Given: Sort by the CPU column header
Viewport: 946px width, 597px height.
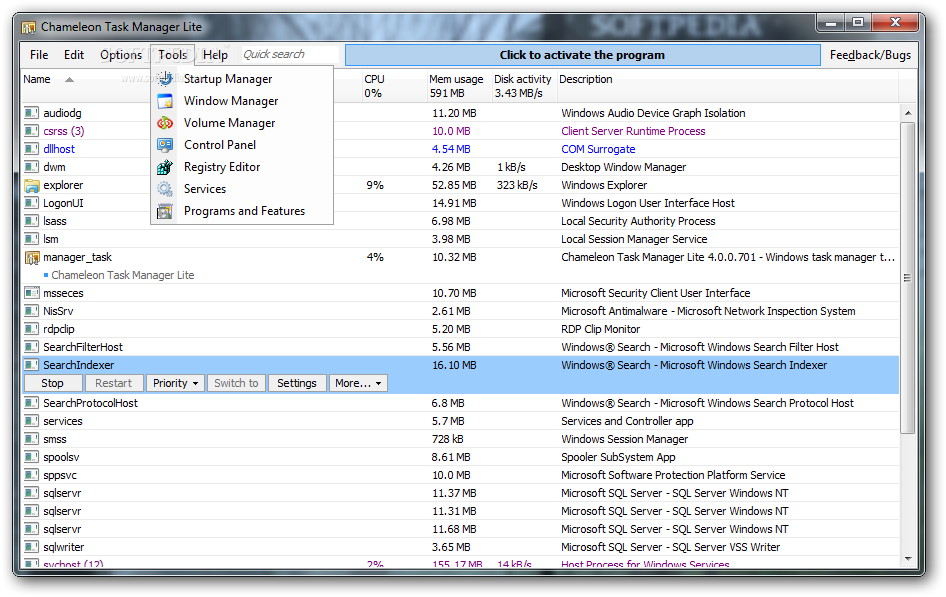Looking at the screenshot, I should pos(393,86).
